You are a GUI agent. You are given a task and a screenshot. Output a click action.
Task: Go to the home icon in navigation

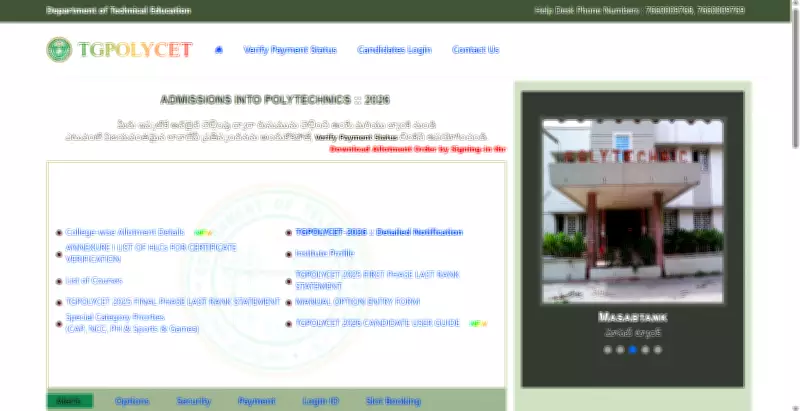click(219, 49)
